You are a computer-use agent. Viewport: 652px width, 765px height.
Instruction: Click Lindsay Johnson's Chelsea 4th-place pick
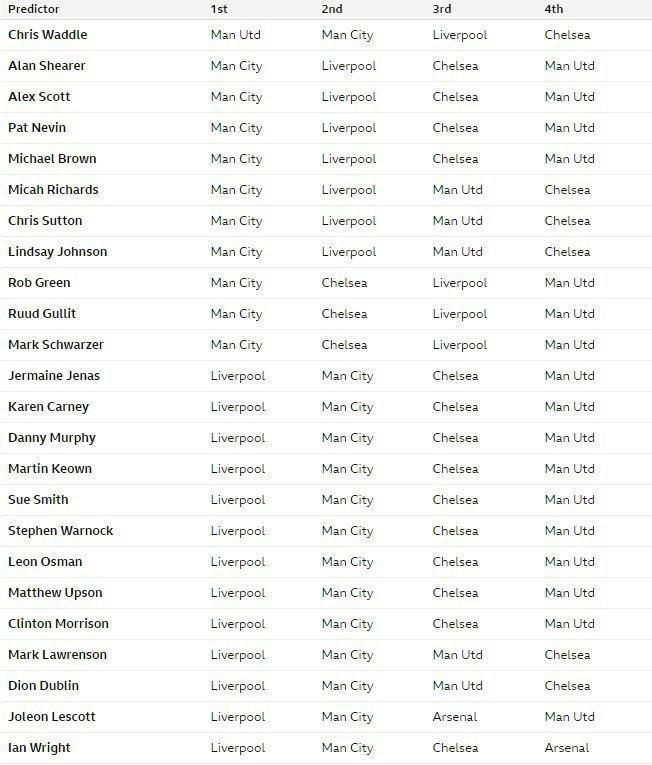point(567,252)
